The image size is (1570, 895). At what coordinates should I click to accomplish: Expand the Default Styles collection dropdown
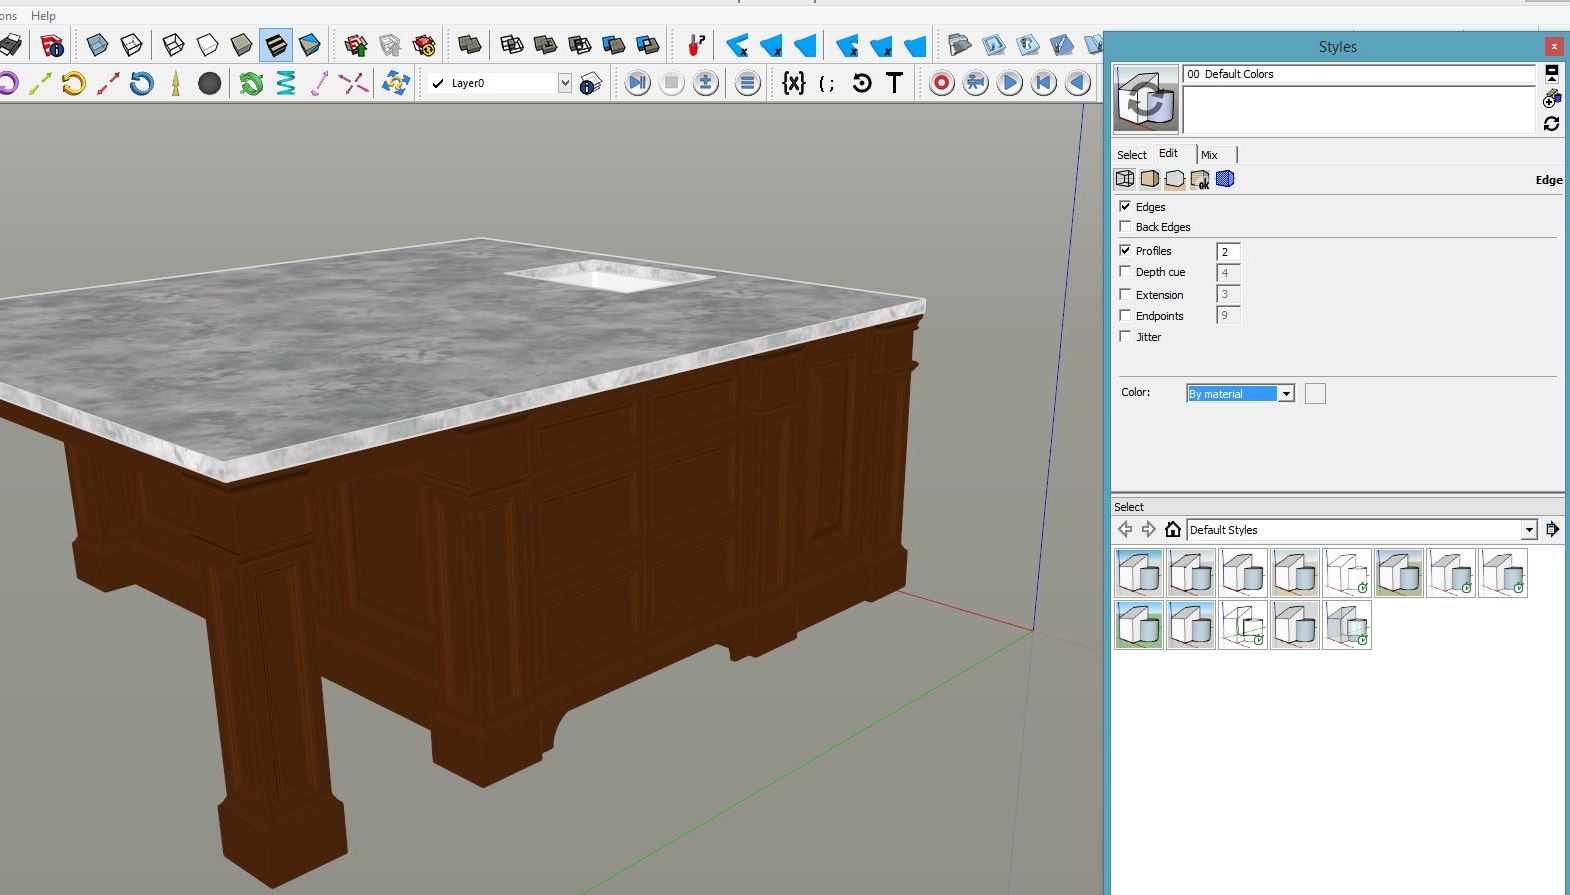(x=1528, y=530)
